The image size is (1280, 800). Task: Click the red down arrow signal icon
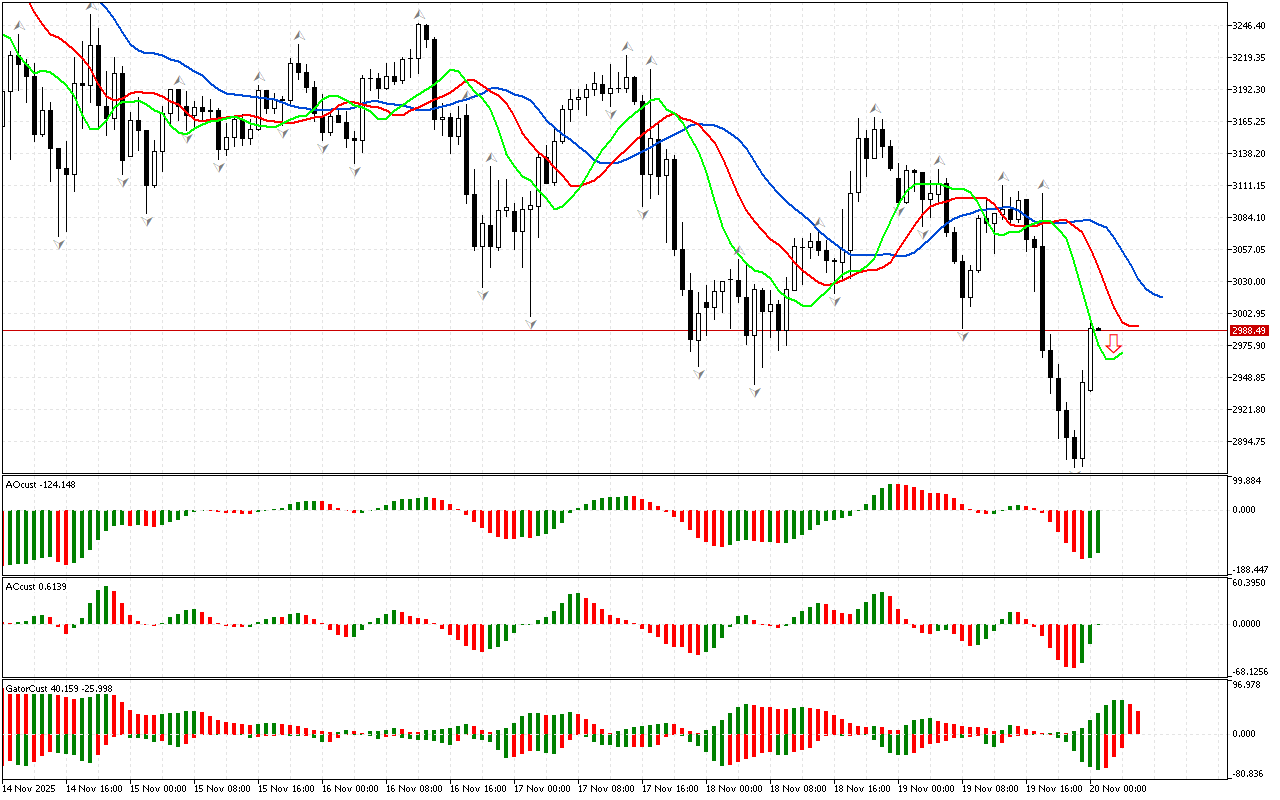1112,342
